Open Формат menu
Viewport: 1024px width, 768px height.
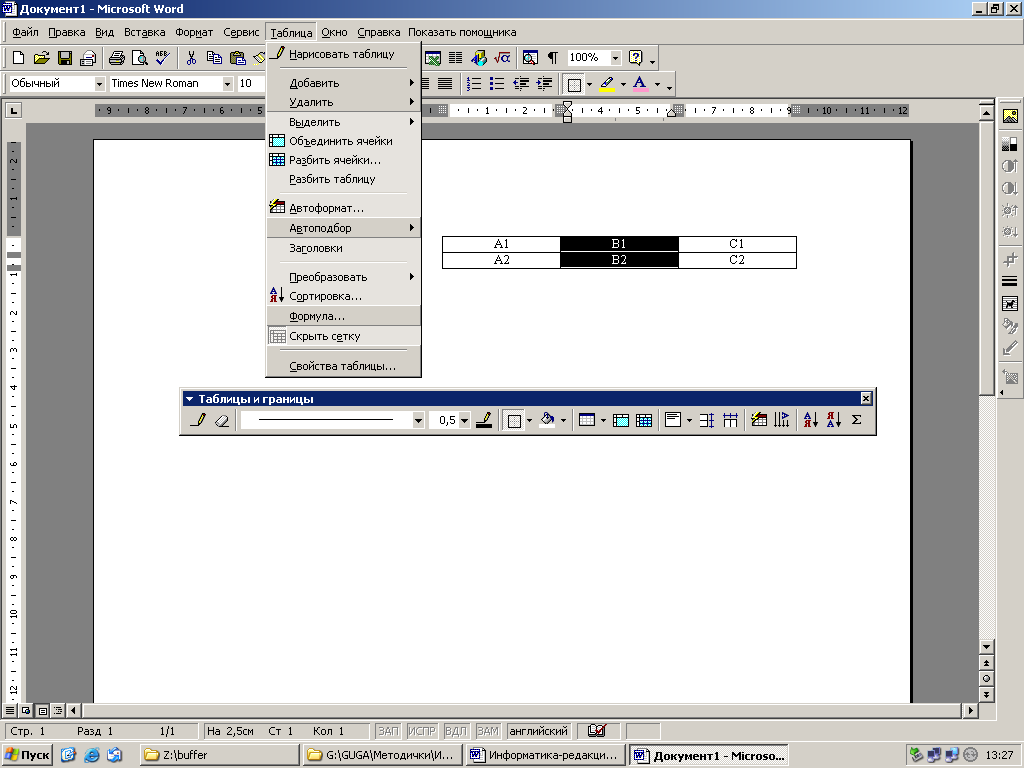click(x=194, y=32)
